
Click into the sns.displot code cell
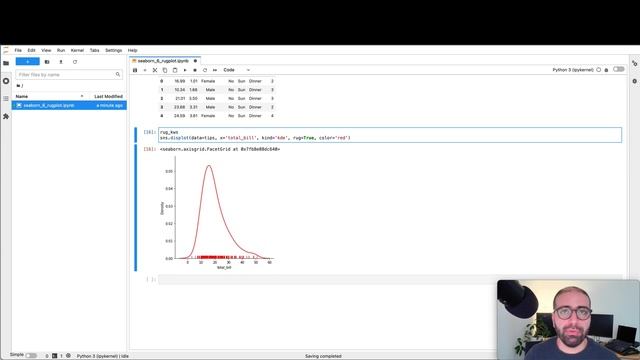(390, 135)
